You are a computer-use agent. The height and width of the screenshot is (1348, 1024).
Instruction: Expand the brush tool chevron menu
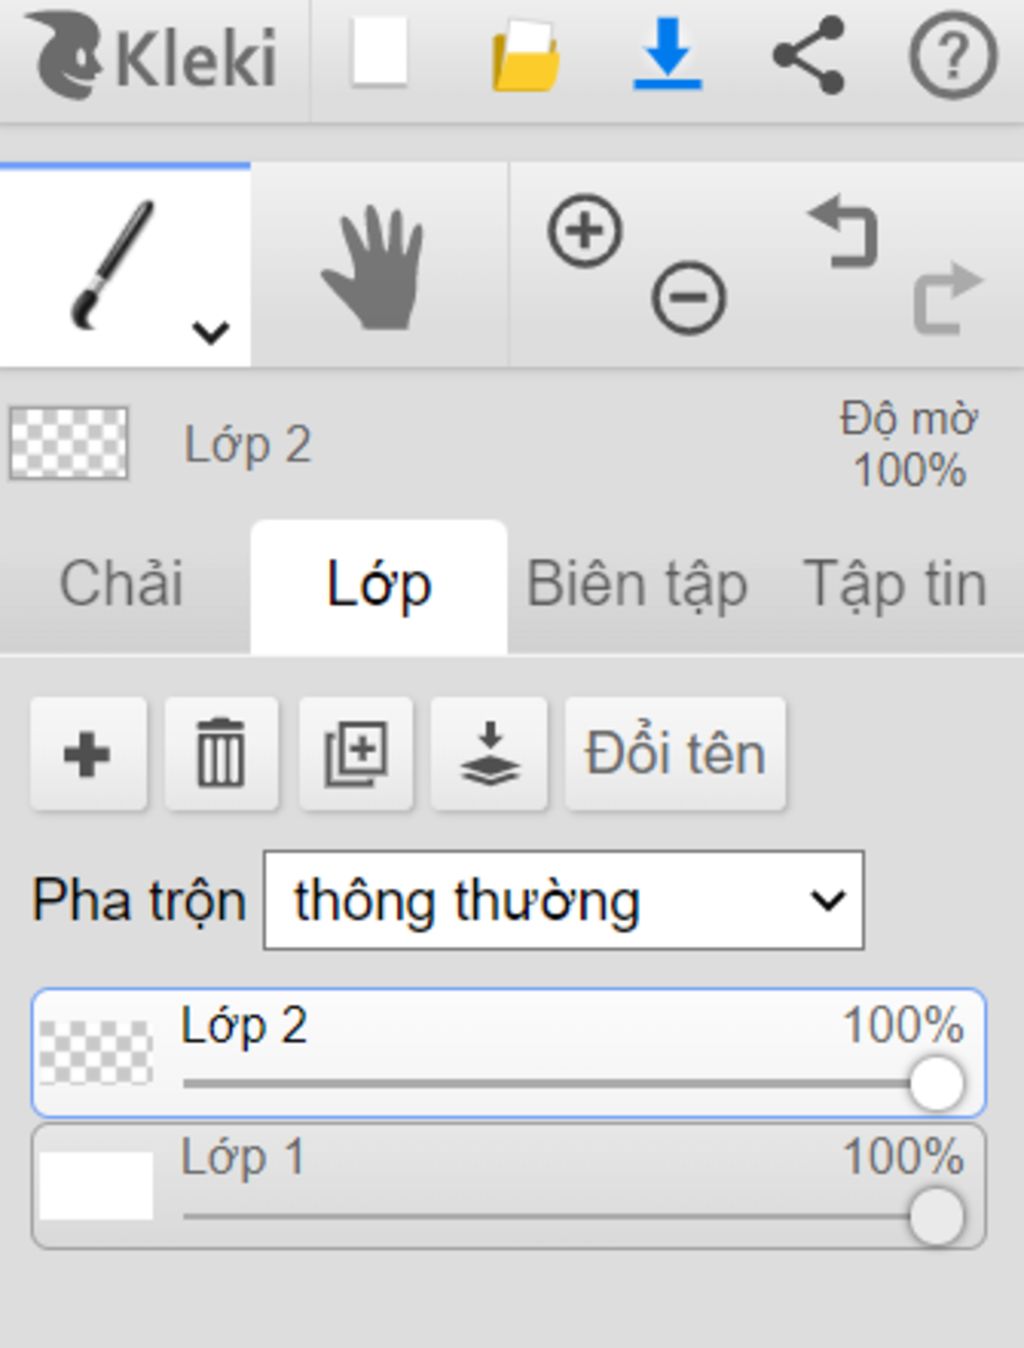pos(211,332)
